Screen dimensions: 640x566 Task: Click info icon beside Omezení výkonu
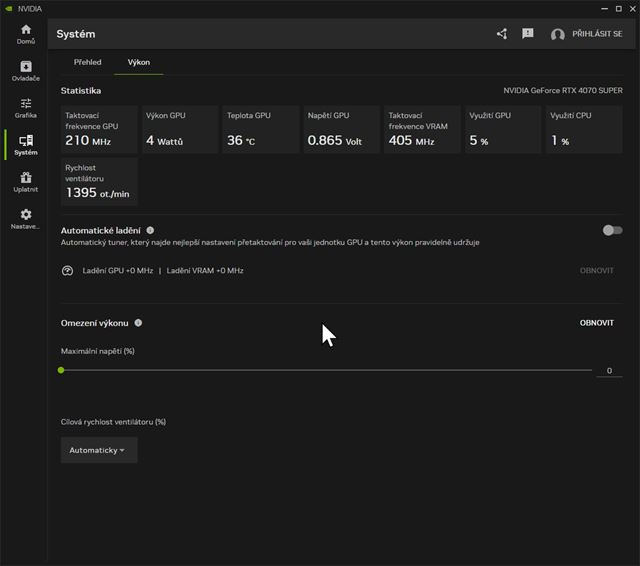tap(138, 323)
